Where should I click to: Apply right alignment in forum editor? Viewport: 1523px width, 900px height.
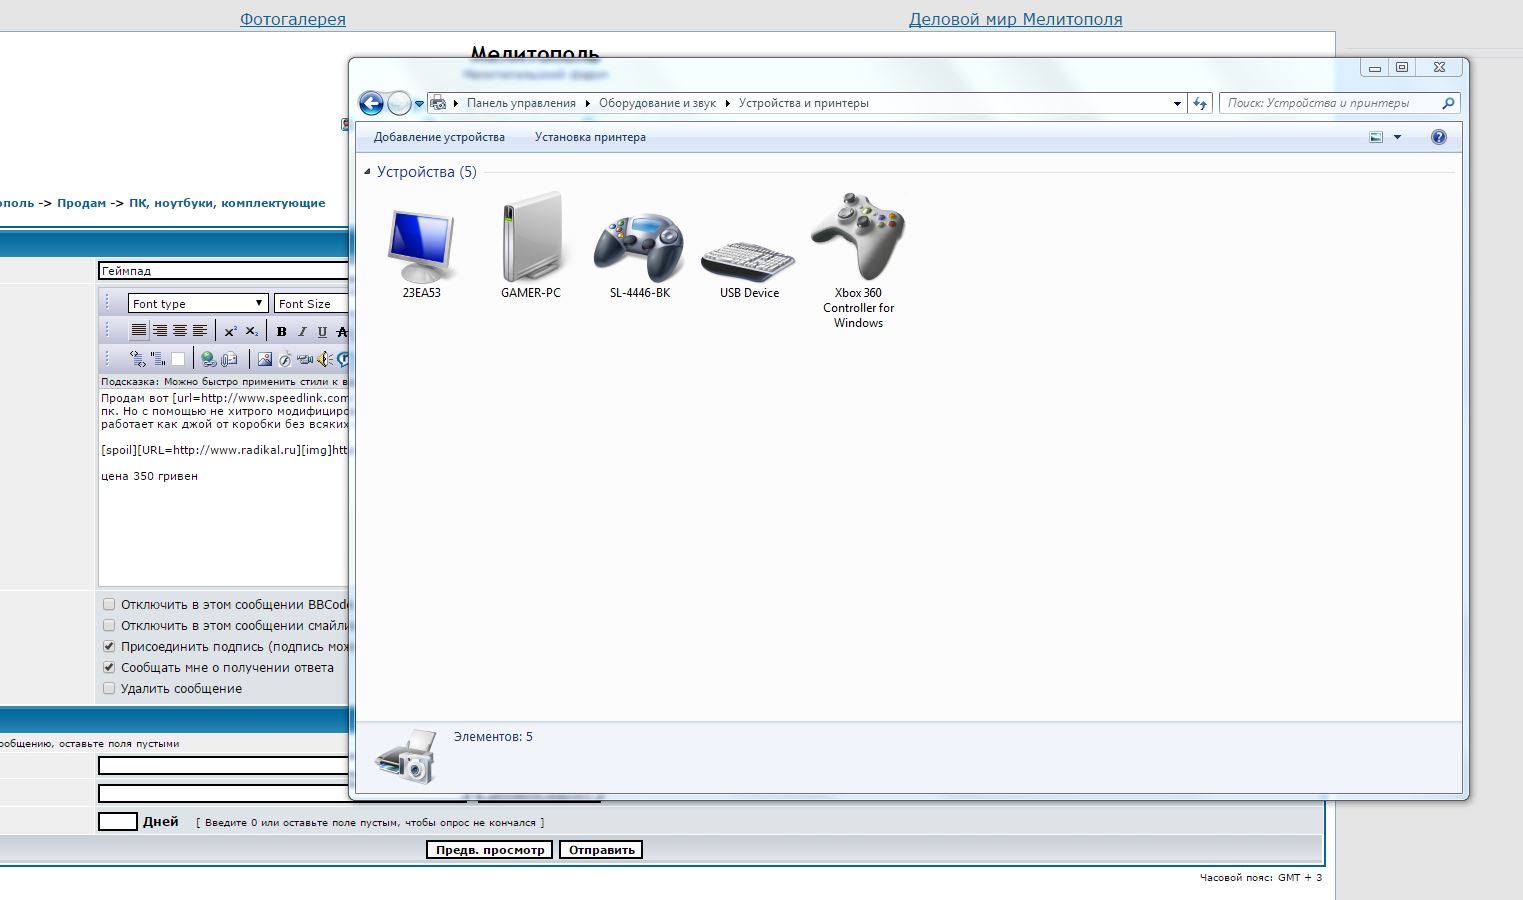tap(160, 331)
